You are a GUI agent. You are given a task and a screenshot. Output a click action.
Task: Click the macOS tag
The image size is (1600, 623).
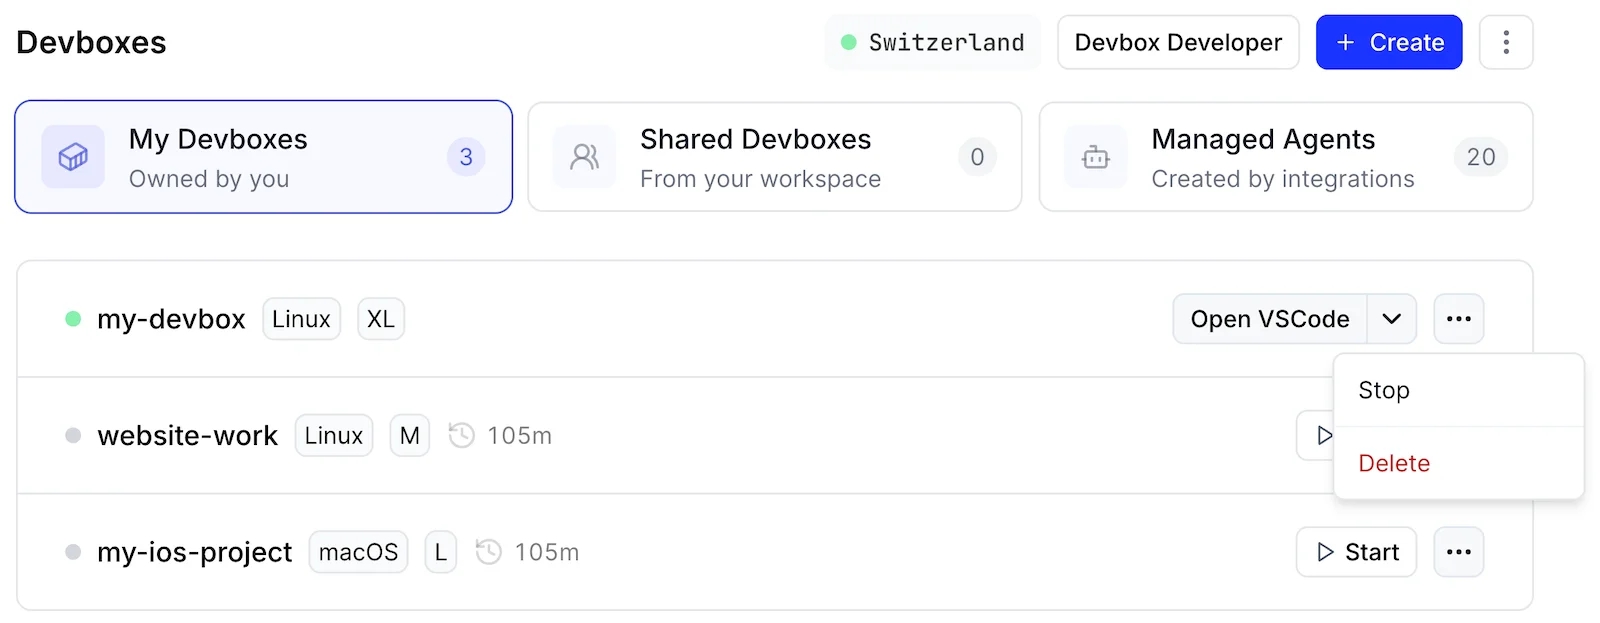(x=358, y=552)
